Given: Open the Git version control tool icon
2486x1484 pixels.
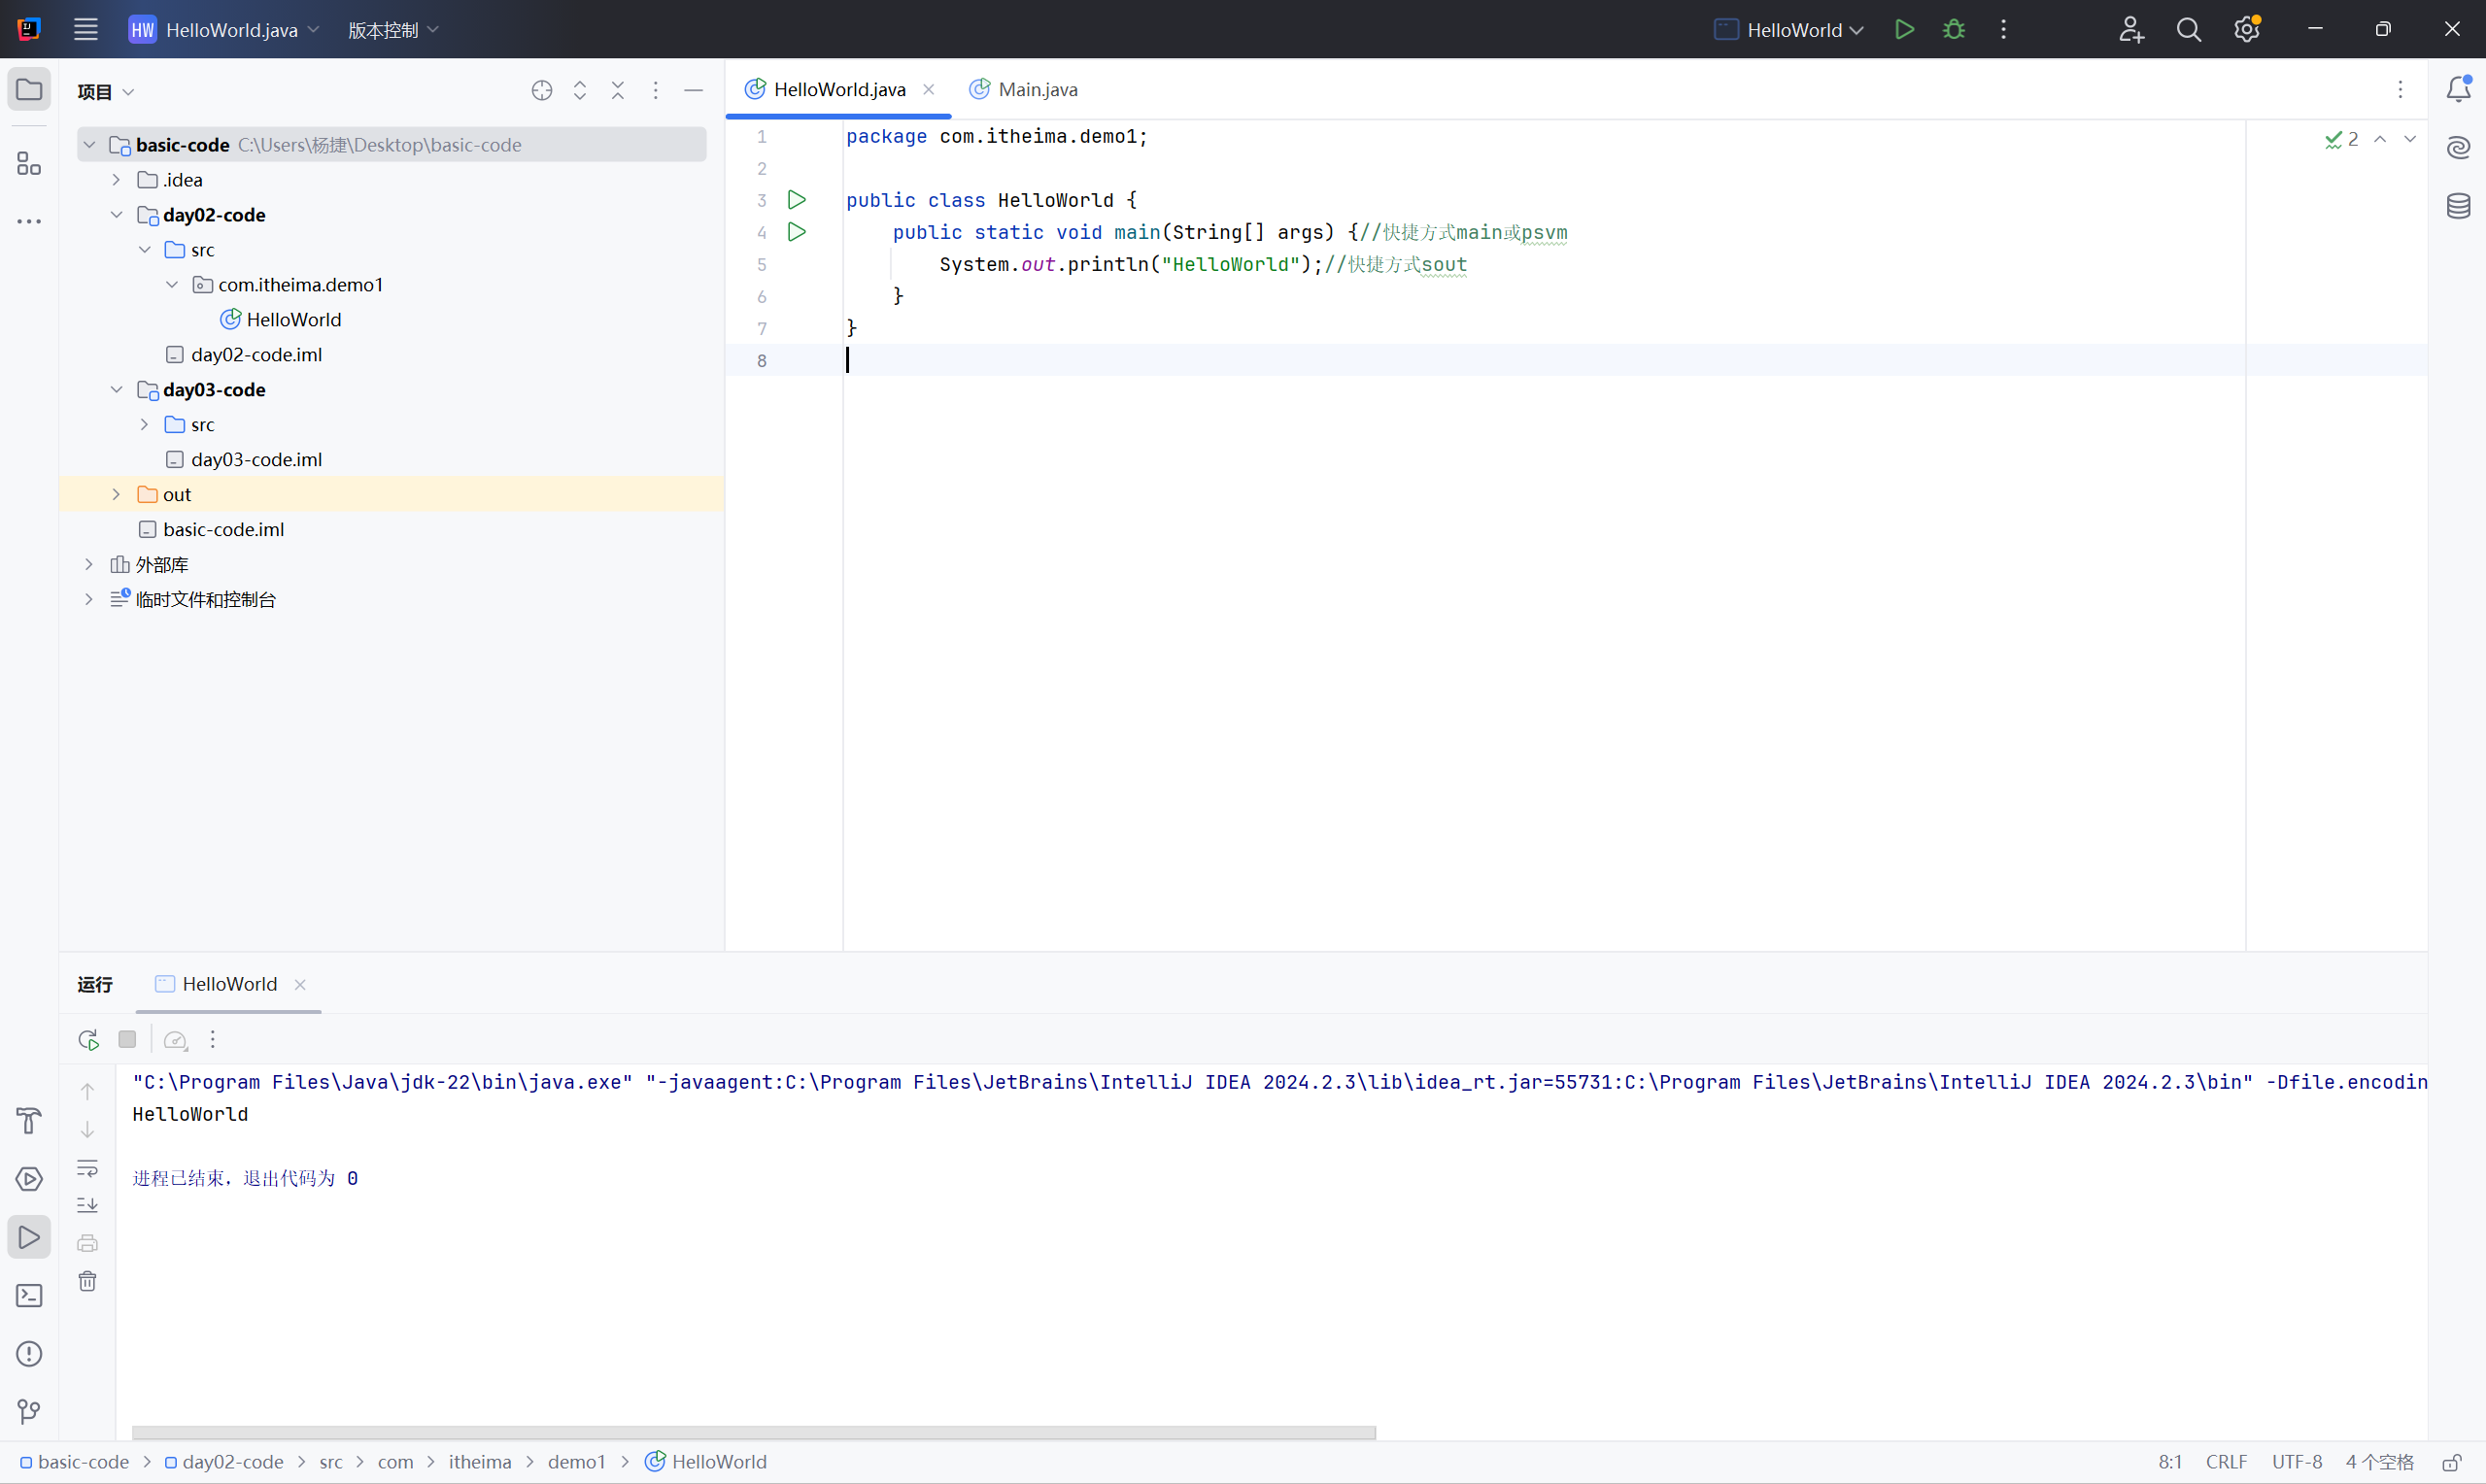Looking at the screenshot, I should click(29, 1412).
